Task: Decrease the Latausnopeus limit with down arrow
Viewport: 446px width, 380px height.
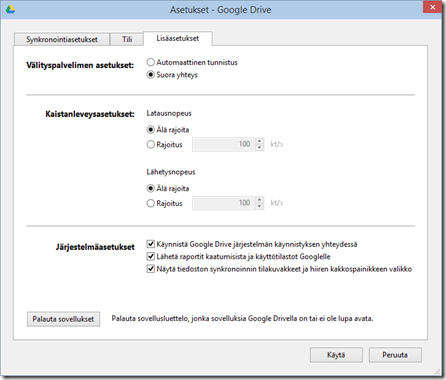Action: click(x=259, y=147)
